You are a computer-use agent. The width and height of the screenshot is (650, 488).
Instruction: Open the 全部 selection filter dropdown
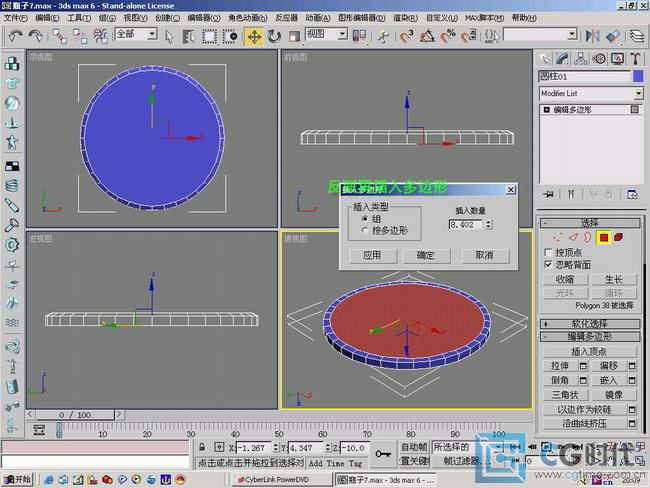[x=152, y=34]
